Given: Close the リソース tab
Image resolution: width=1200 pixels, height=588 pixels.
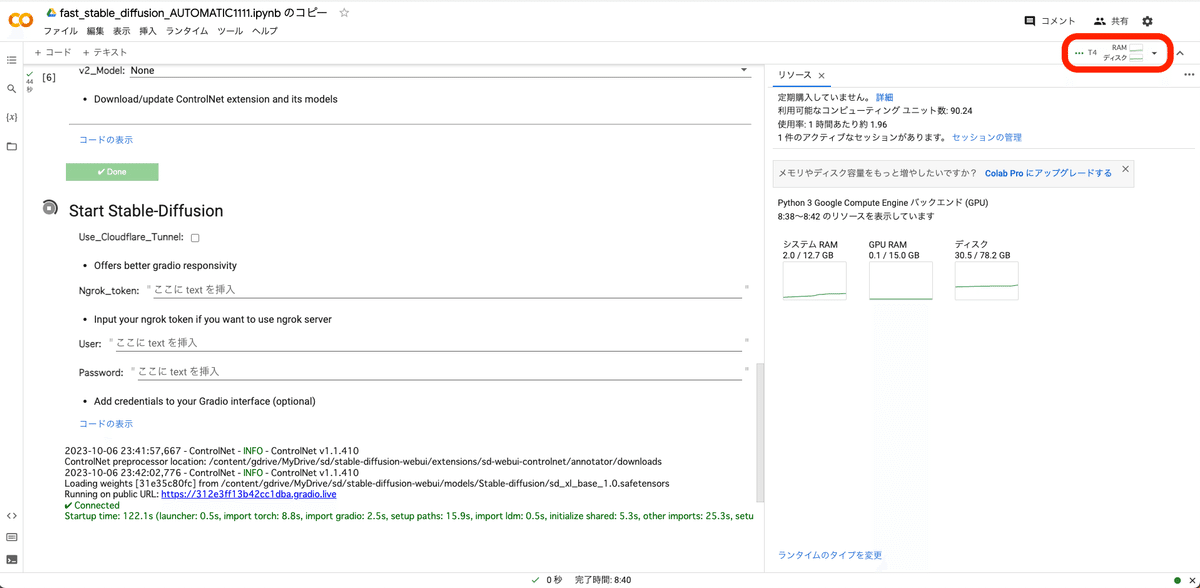Looking at the screenshot, I should coord(822,76).
